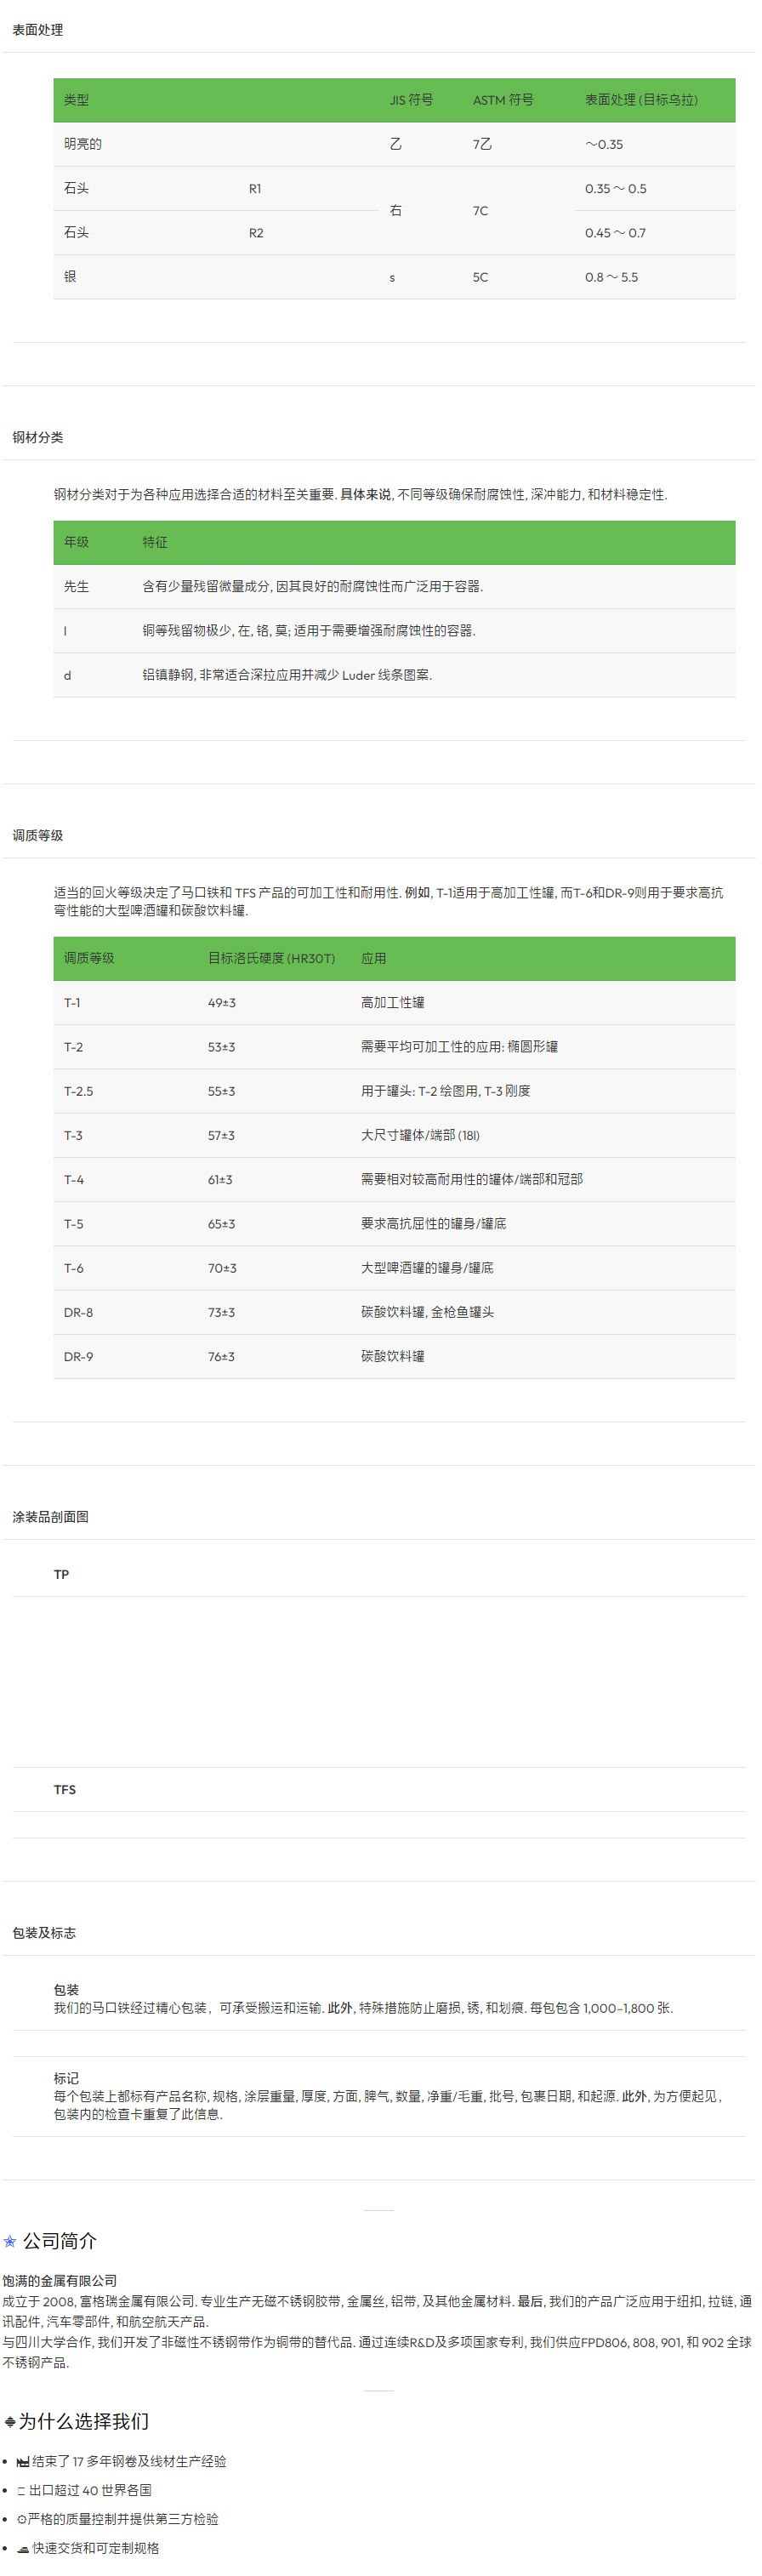The width and height of the screenshot is (762, 2576).
Task: Select the 包装及标志 section heading
Action: (44, 1933)
